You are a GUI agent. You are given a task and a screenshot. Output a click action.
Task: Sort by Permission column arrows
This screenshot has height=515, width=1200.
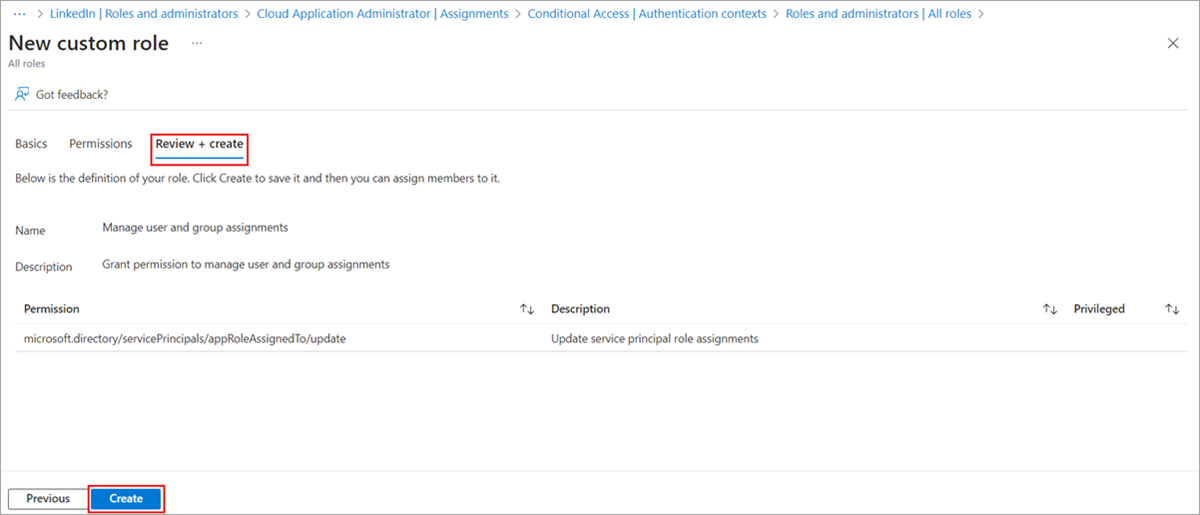[x=527, y=309]
